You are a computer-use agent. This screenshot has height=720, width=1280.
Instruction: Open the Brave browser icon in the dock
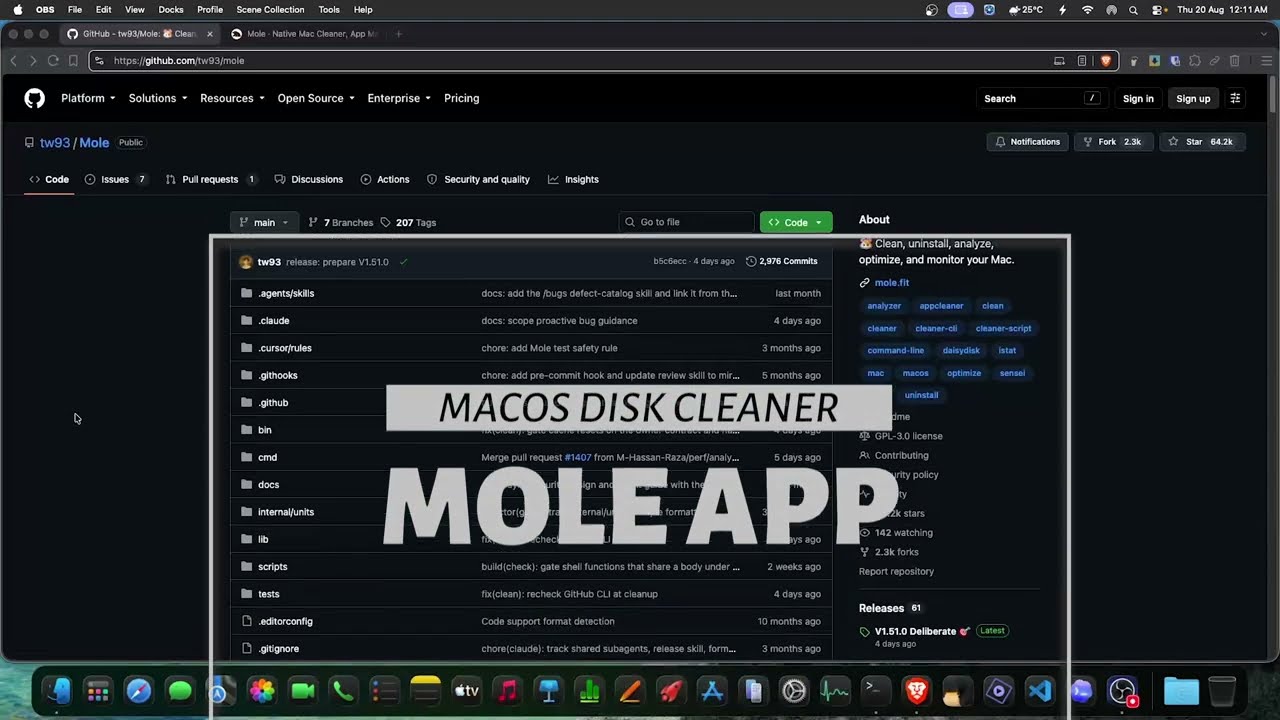pyautogui.click(x=916, y=690)
